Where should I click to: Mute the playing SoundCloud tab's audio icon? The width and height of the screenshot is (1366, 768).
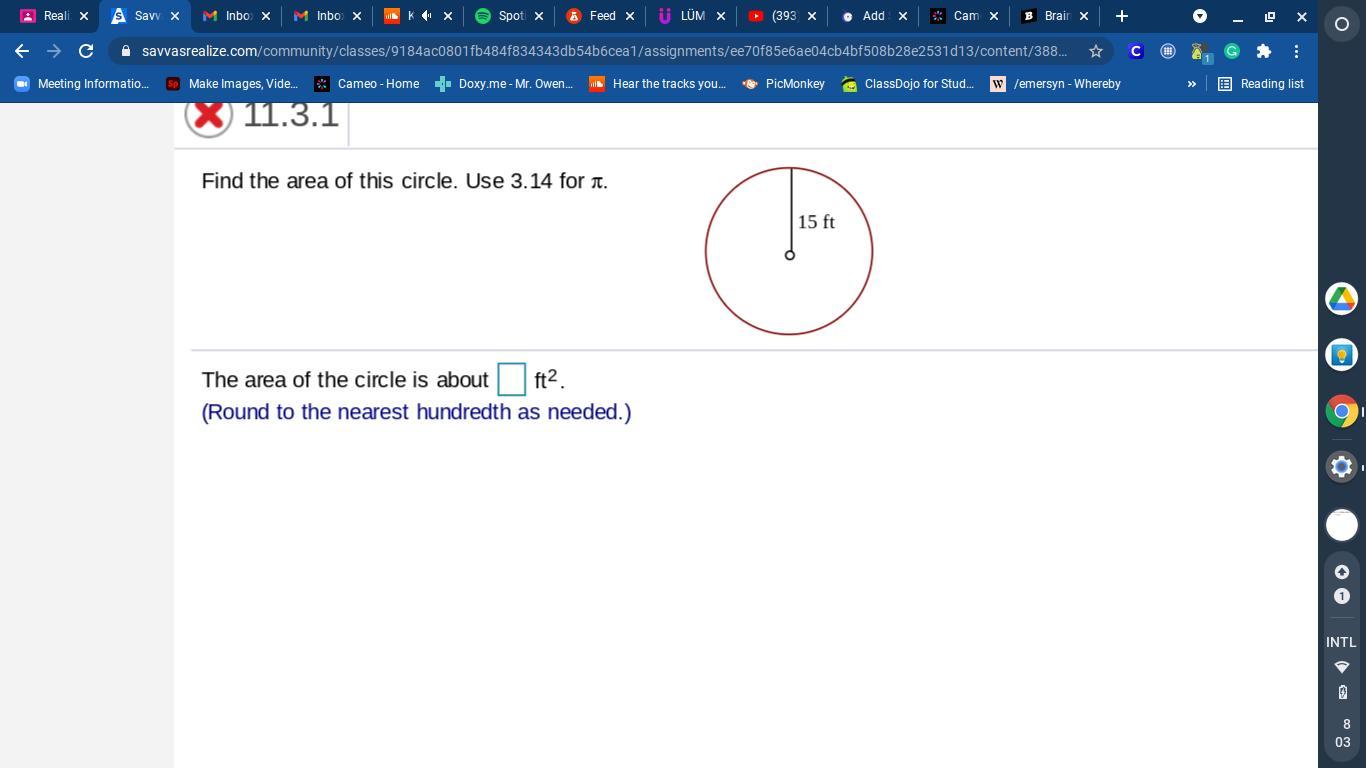(427, 16)
